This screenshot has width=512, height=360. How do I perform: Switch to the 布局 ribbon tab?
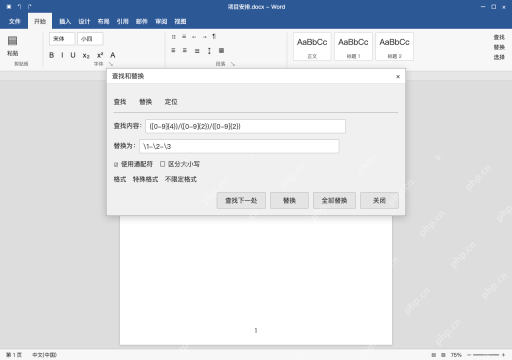pos(103,21)
